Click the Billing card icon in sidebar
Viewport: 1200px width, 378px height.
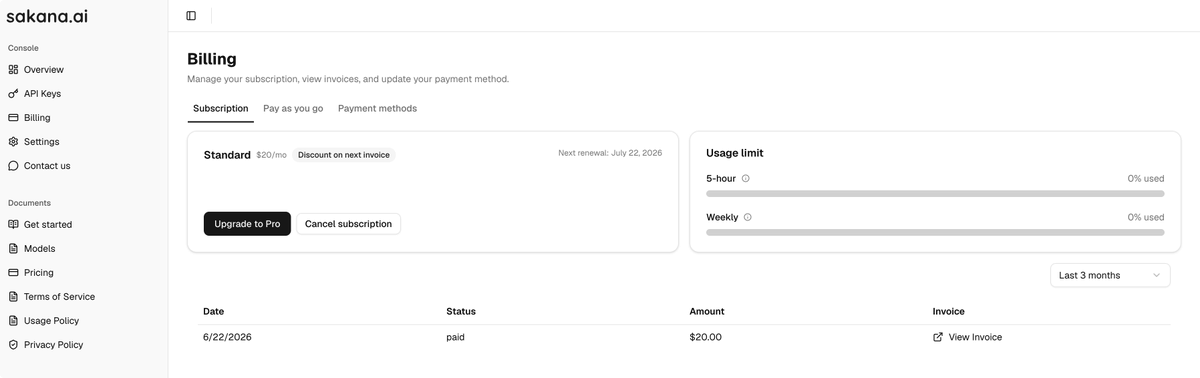click(x=13, y=118)
